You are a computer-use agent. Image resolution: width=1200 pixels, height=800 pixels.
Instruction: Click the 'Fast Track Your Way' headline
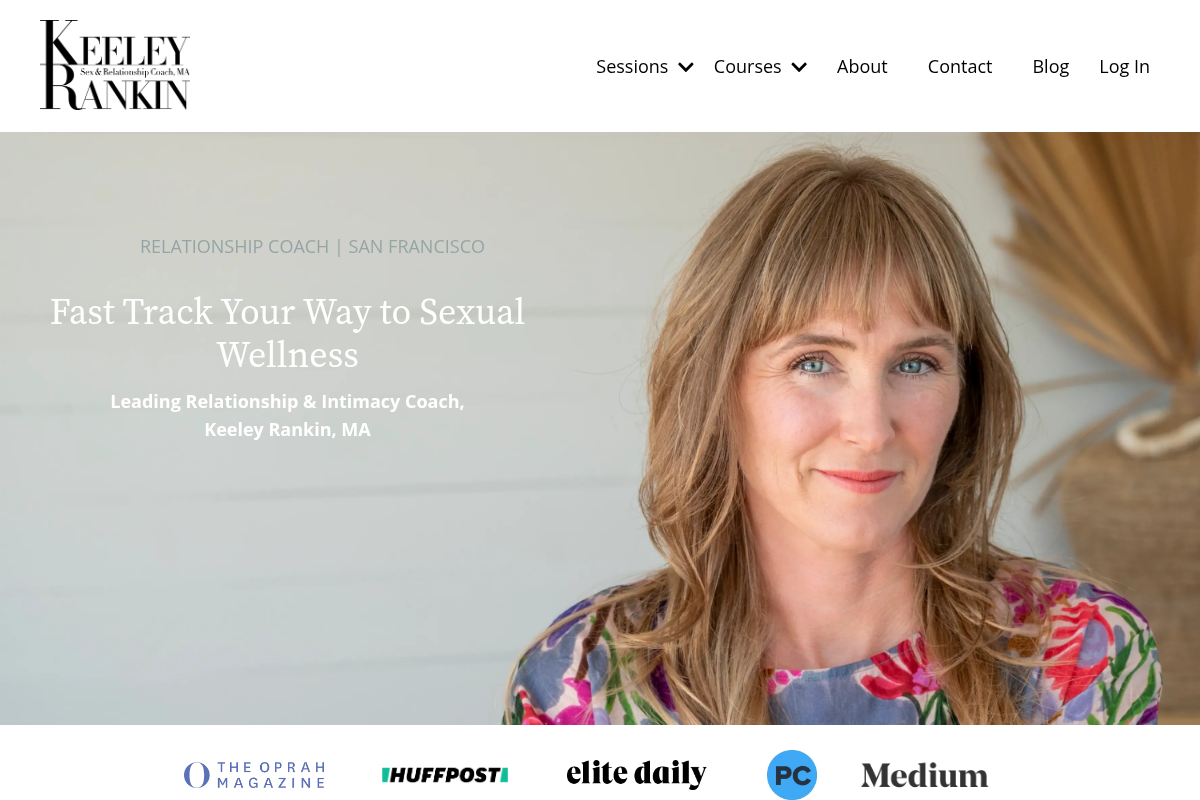point(287,333)
